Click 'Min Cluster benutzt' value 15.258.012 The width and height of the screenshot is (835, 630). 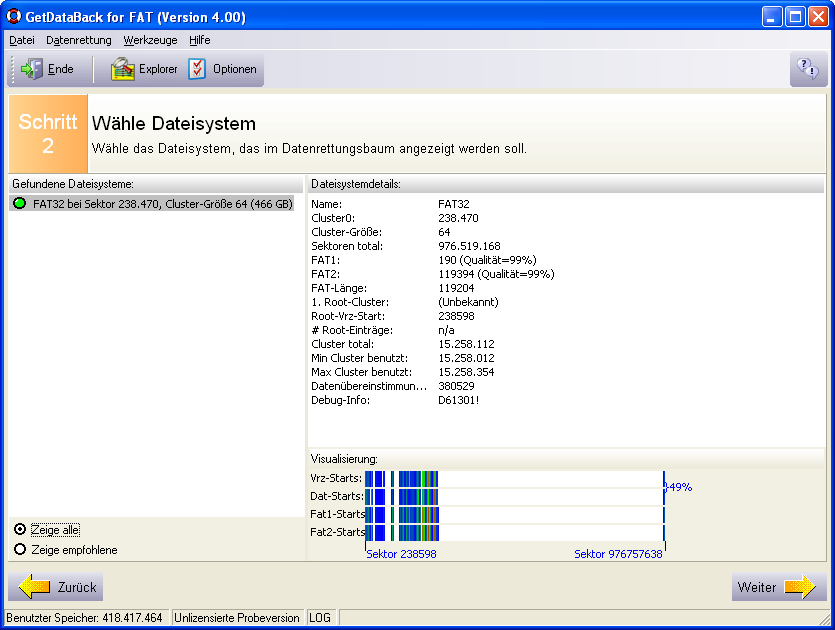466,358
